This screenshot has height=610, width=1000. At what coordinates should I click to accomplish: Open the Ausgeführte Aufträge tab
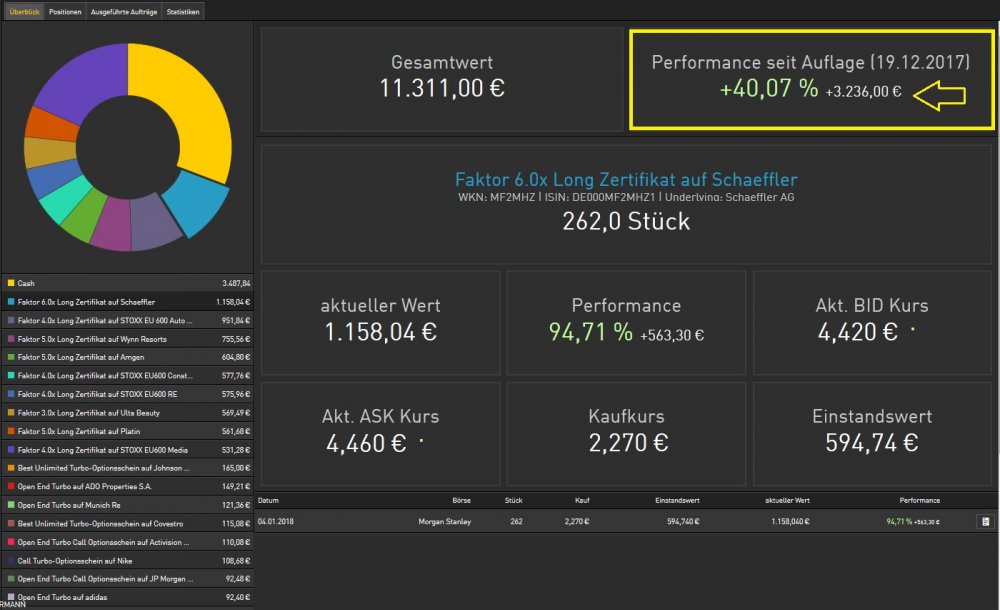click(124, 12)
